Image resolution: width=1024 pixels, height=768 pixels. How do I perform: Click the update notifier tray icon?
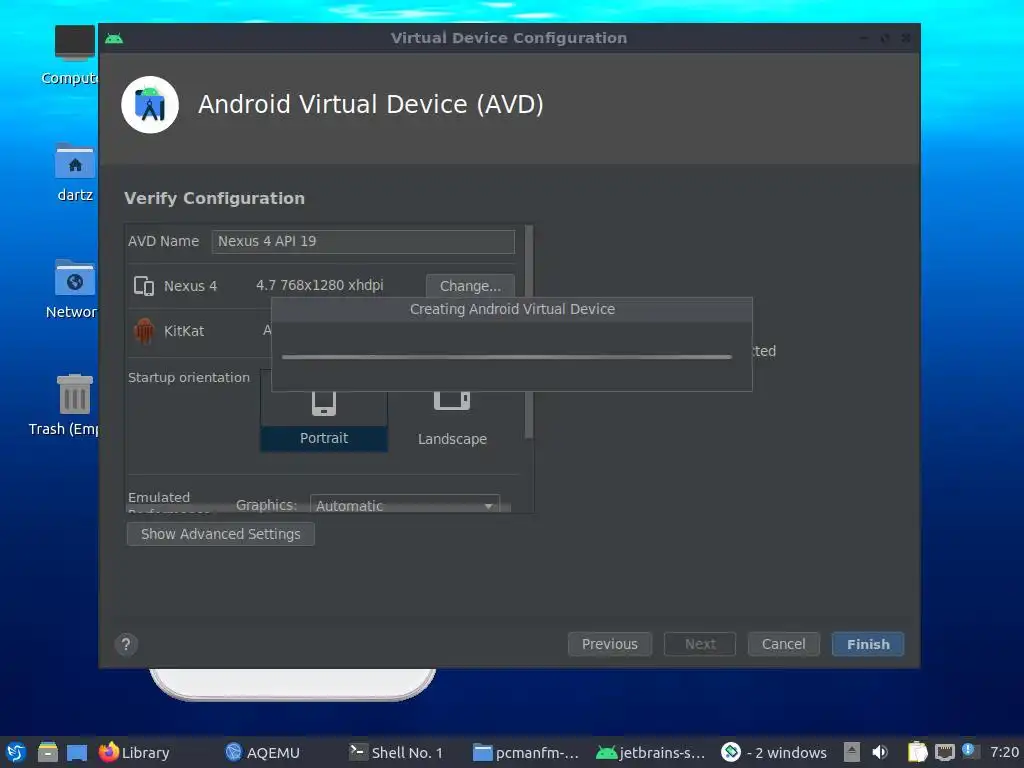[x=969, y=750]
